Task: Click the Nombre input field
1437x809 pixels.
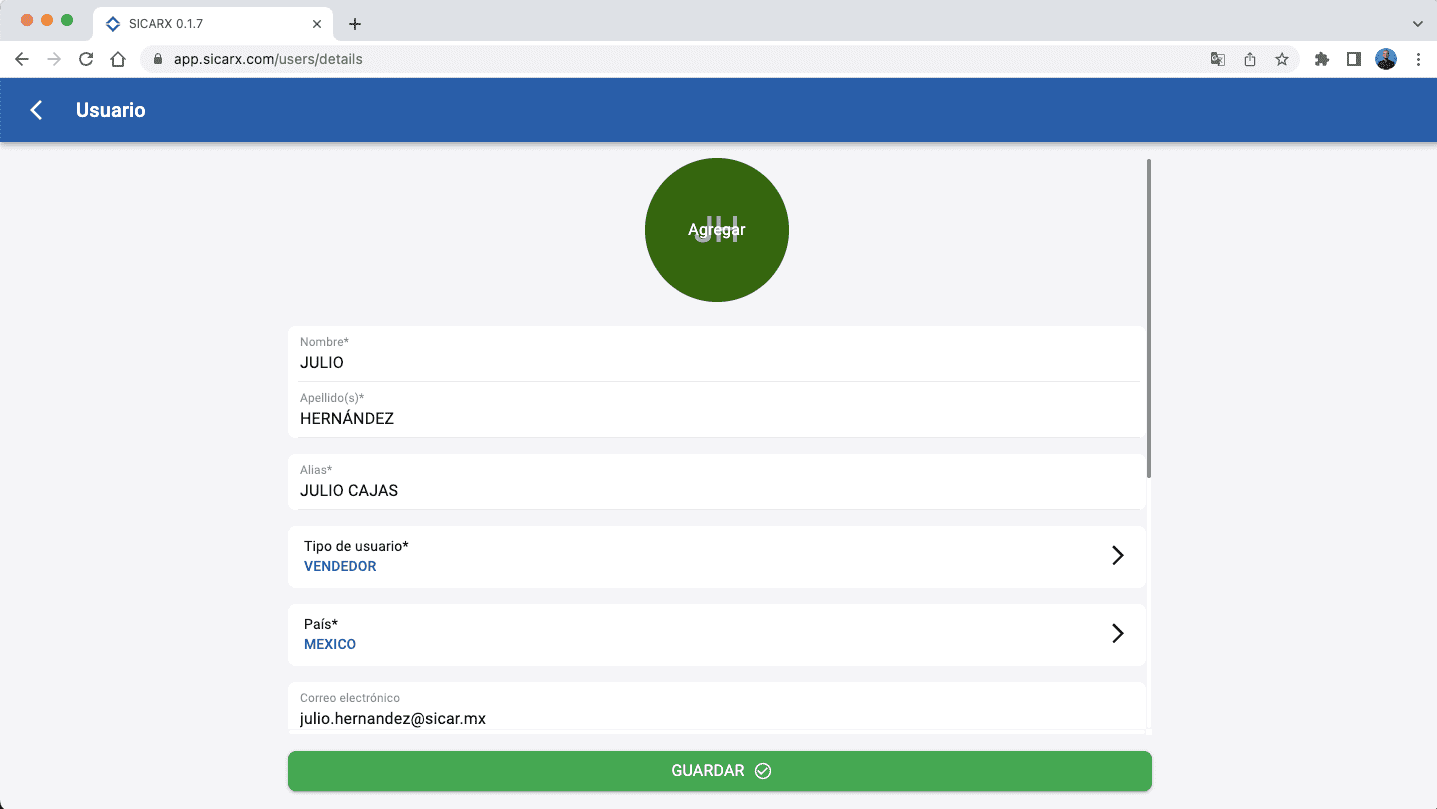Action: (716, 362)
